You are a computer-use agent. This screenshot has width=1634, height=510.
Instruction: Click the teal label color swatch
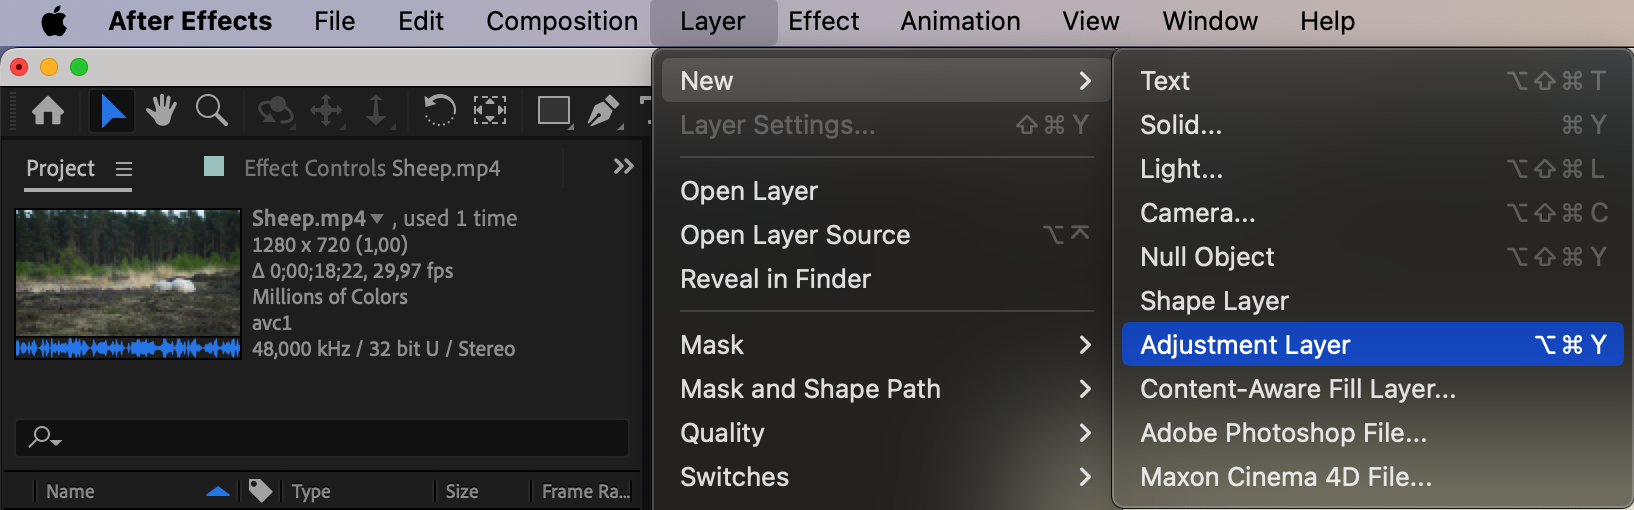click(x=214, y=166)
